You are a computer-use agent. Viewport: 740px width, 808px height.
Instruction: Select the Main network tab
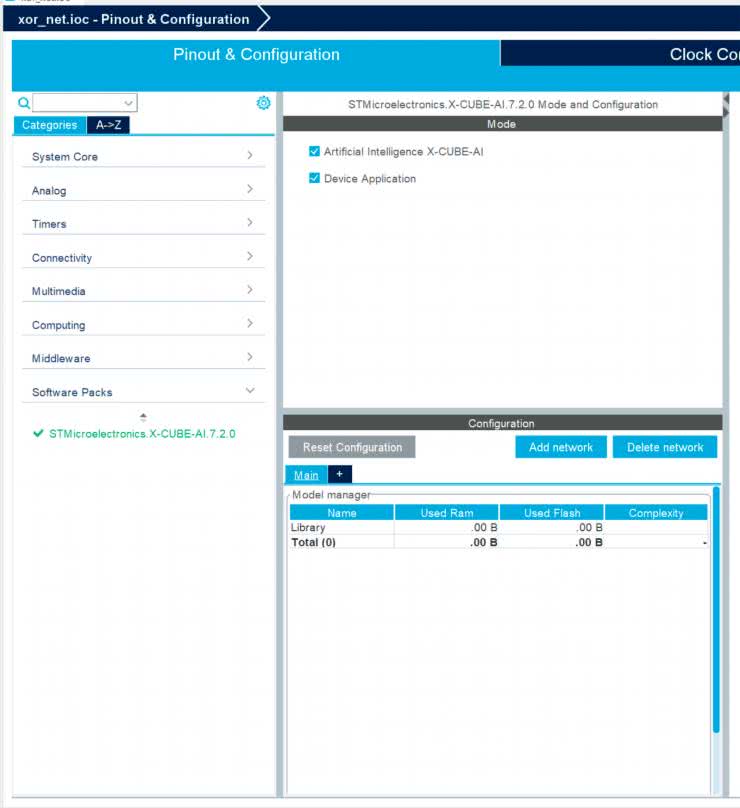coord(306,475)
